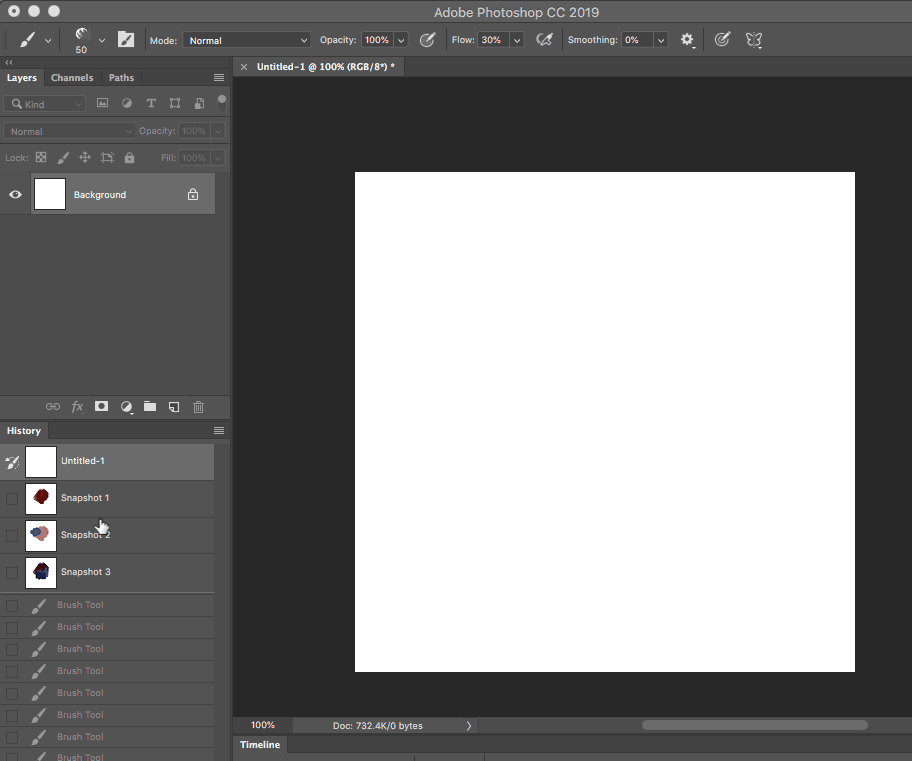This screenshot has height=761, width=912.
Task: Switch to the Paths tab
Action: tap(121, 78)
